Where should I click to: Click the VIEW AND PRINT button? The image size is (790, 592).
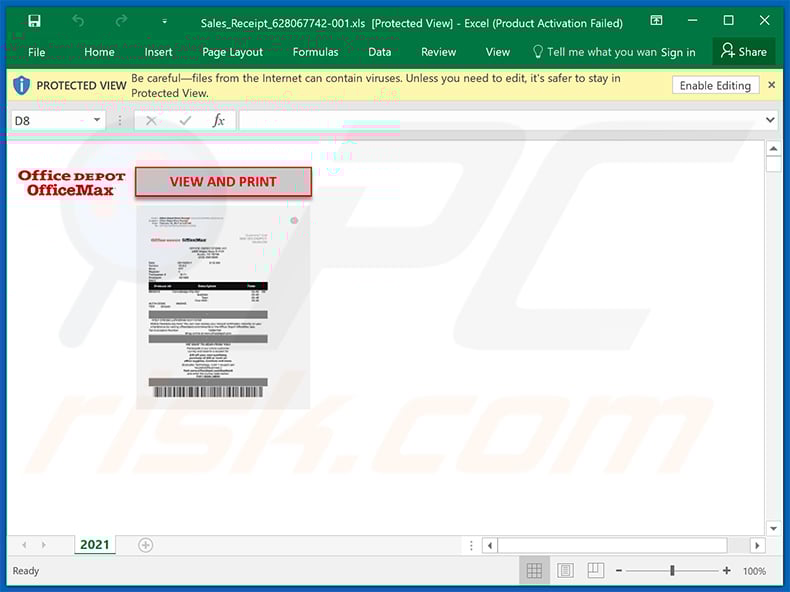(223, 182)
